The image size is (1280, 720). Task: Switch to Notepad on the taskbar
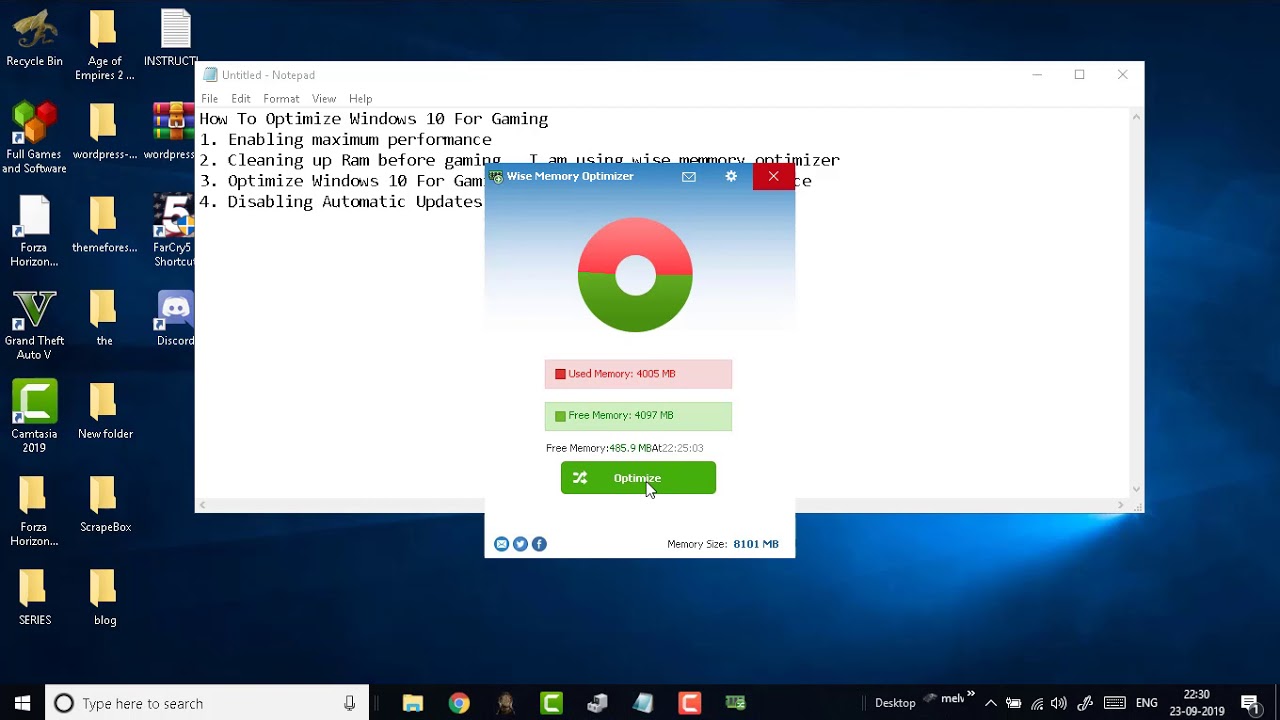click(643, 703)
